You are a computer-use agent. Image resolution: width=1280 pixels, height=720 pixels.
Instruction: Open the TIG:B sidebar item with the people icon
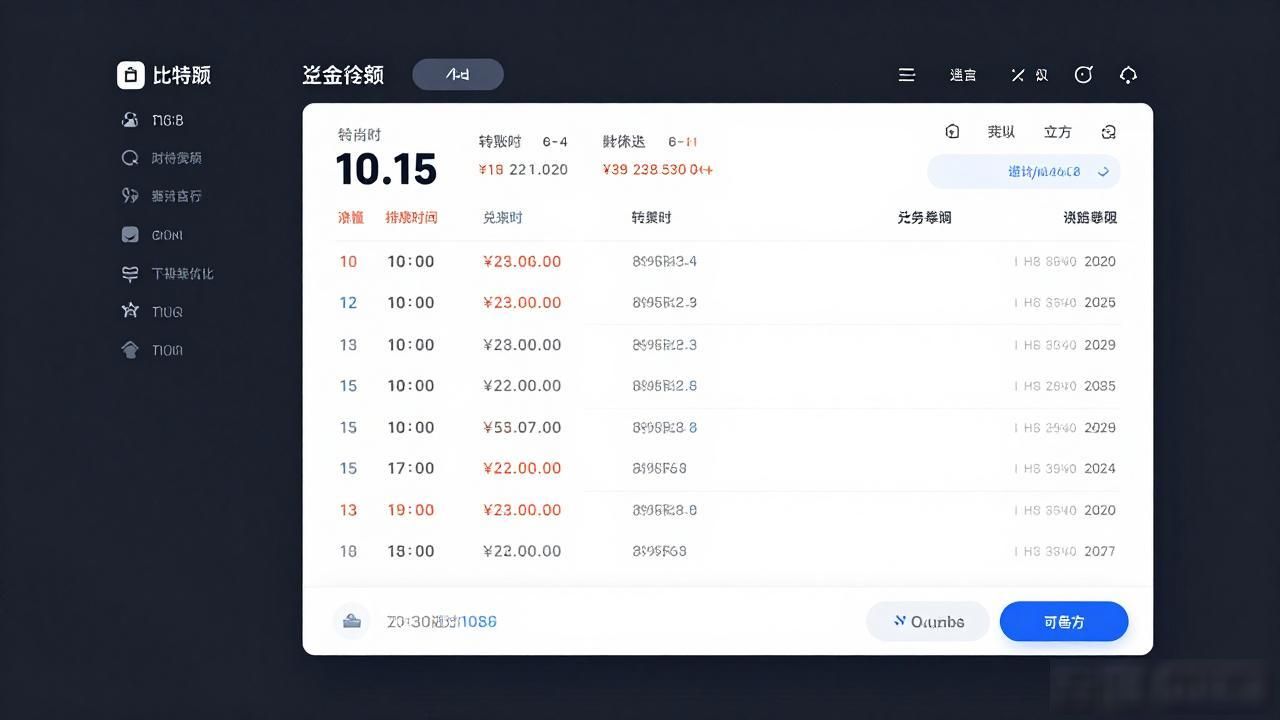[x=153, y=120]
